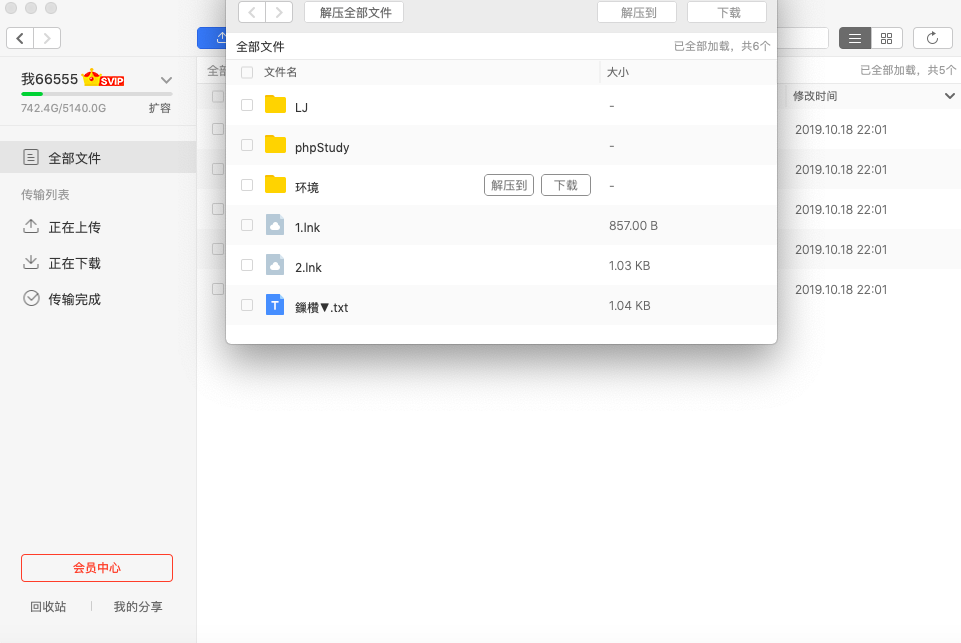Screen dimensions: 961x643
Task: Click 下载 button on 环境 row
Action: click(x=566, y=185)
